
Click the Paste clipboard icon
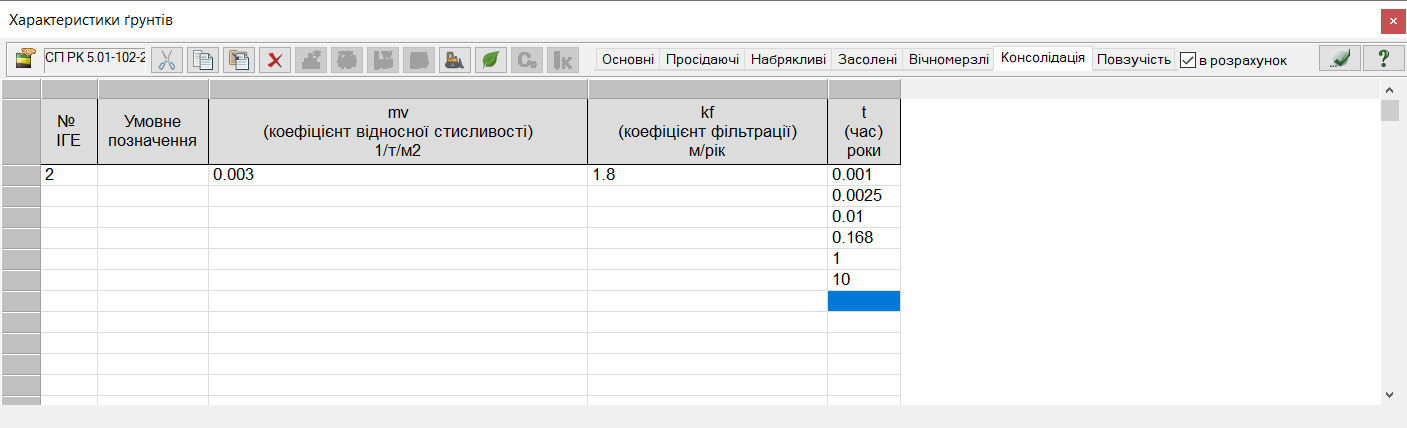pos(239,60)
